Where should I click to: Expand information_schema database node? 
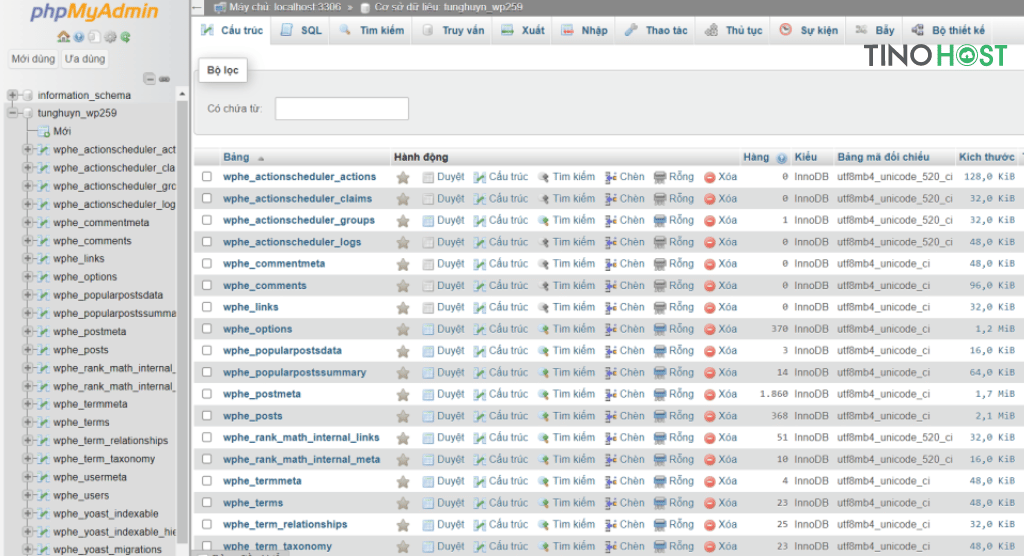pos(12,95)
